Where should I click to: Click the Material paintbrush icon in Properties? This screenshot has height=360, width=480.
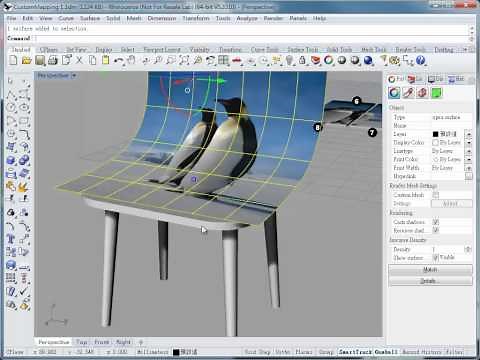(x=409, y=93)
